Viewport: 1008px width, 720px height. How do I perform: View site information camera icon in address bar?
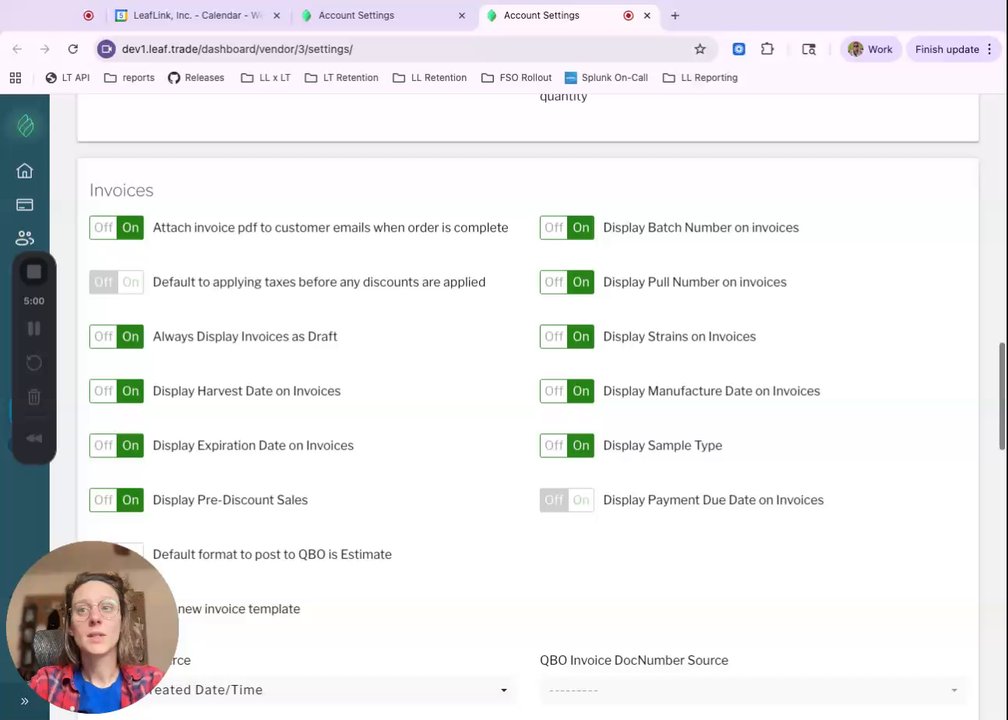tap(107, 49)
